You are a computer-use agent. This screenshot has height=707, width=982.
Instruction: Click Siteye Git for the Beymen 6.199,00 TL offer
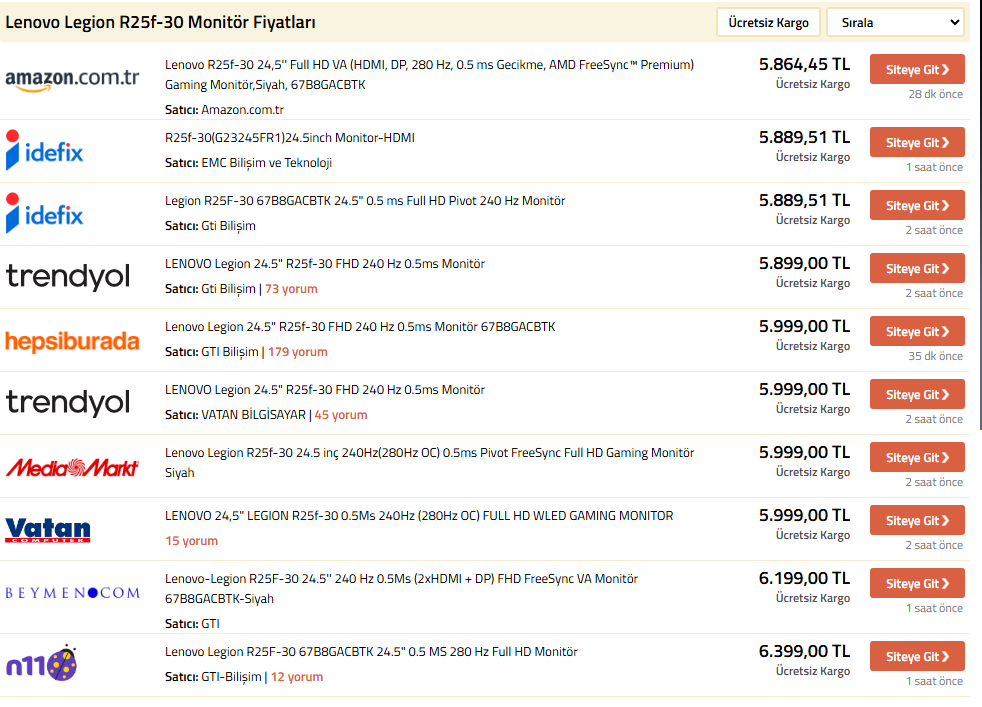917,584
